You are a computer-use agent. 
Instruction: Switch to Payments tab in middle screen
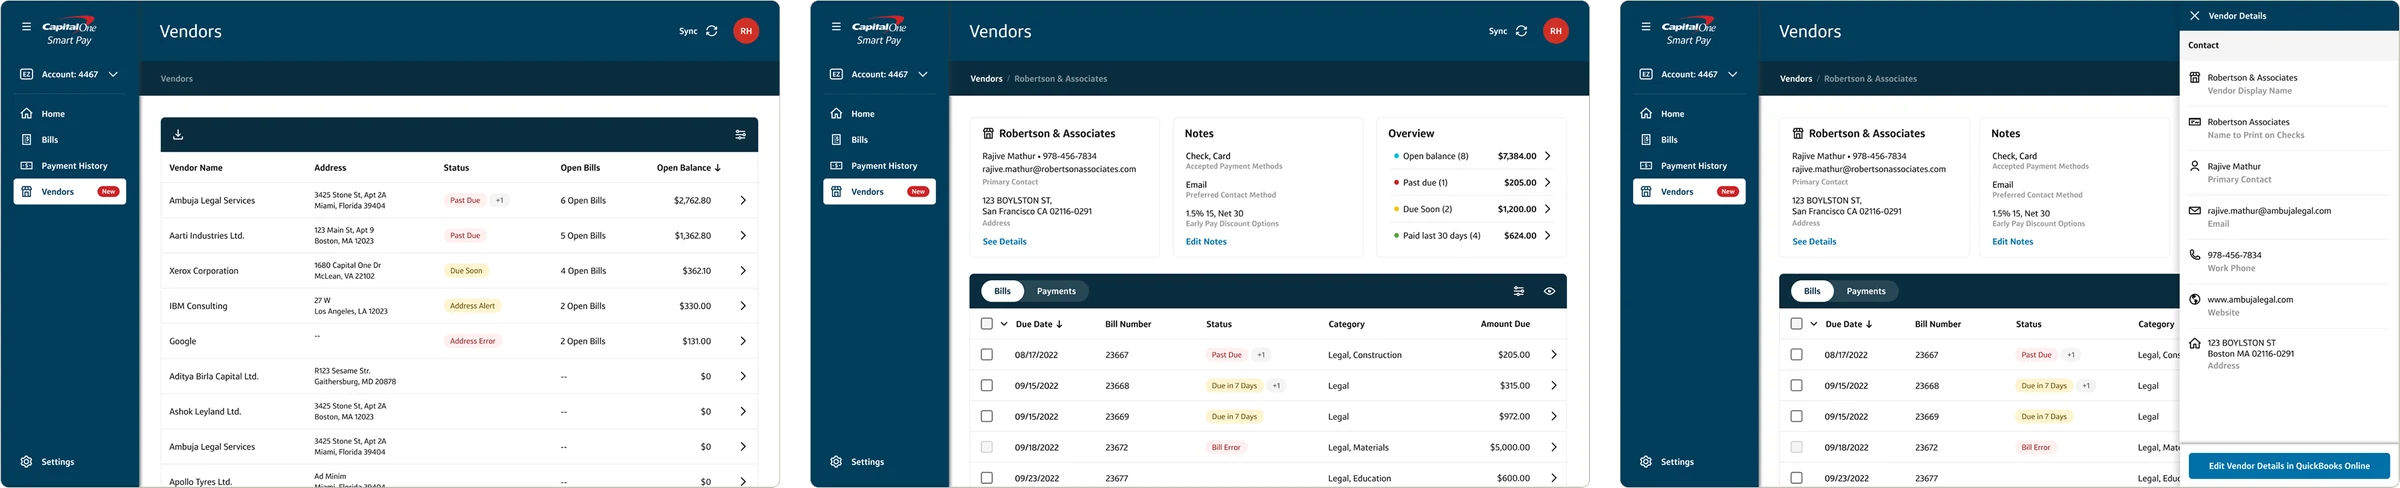point(1056,291)
